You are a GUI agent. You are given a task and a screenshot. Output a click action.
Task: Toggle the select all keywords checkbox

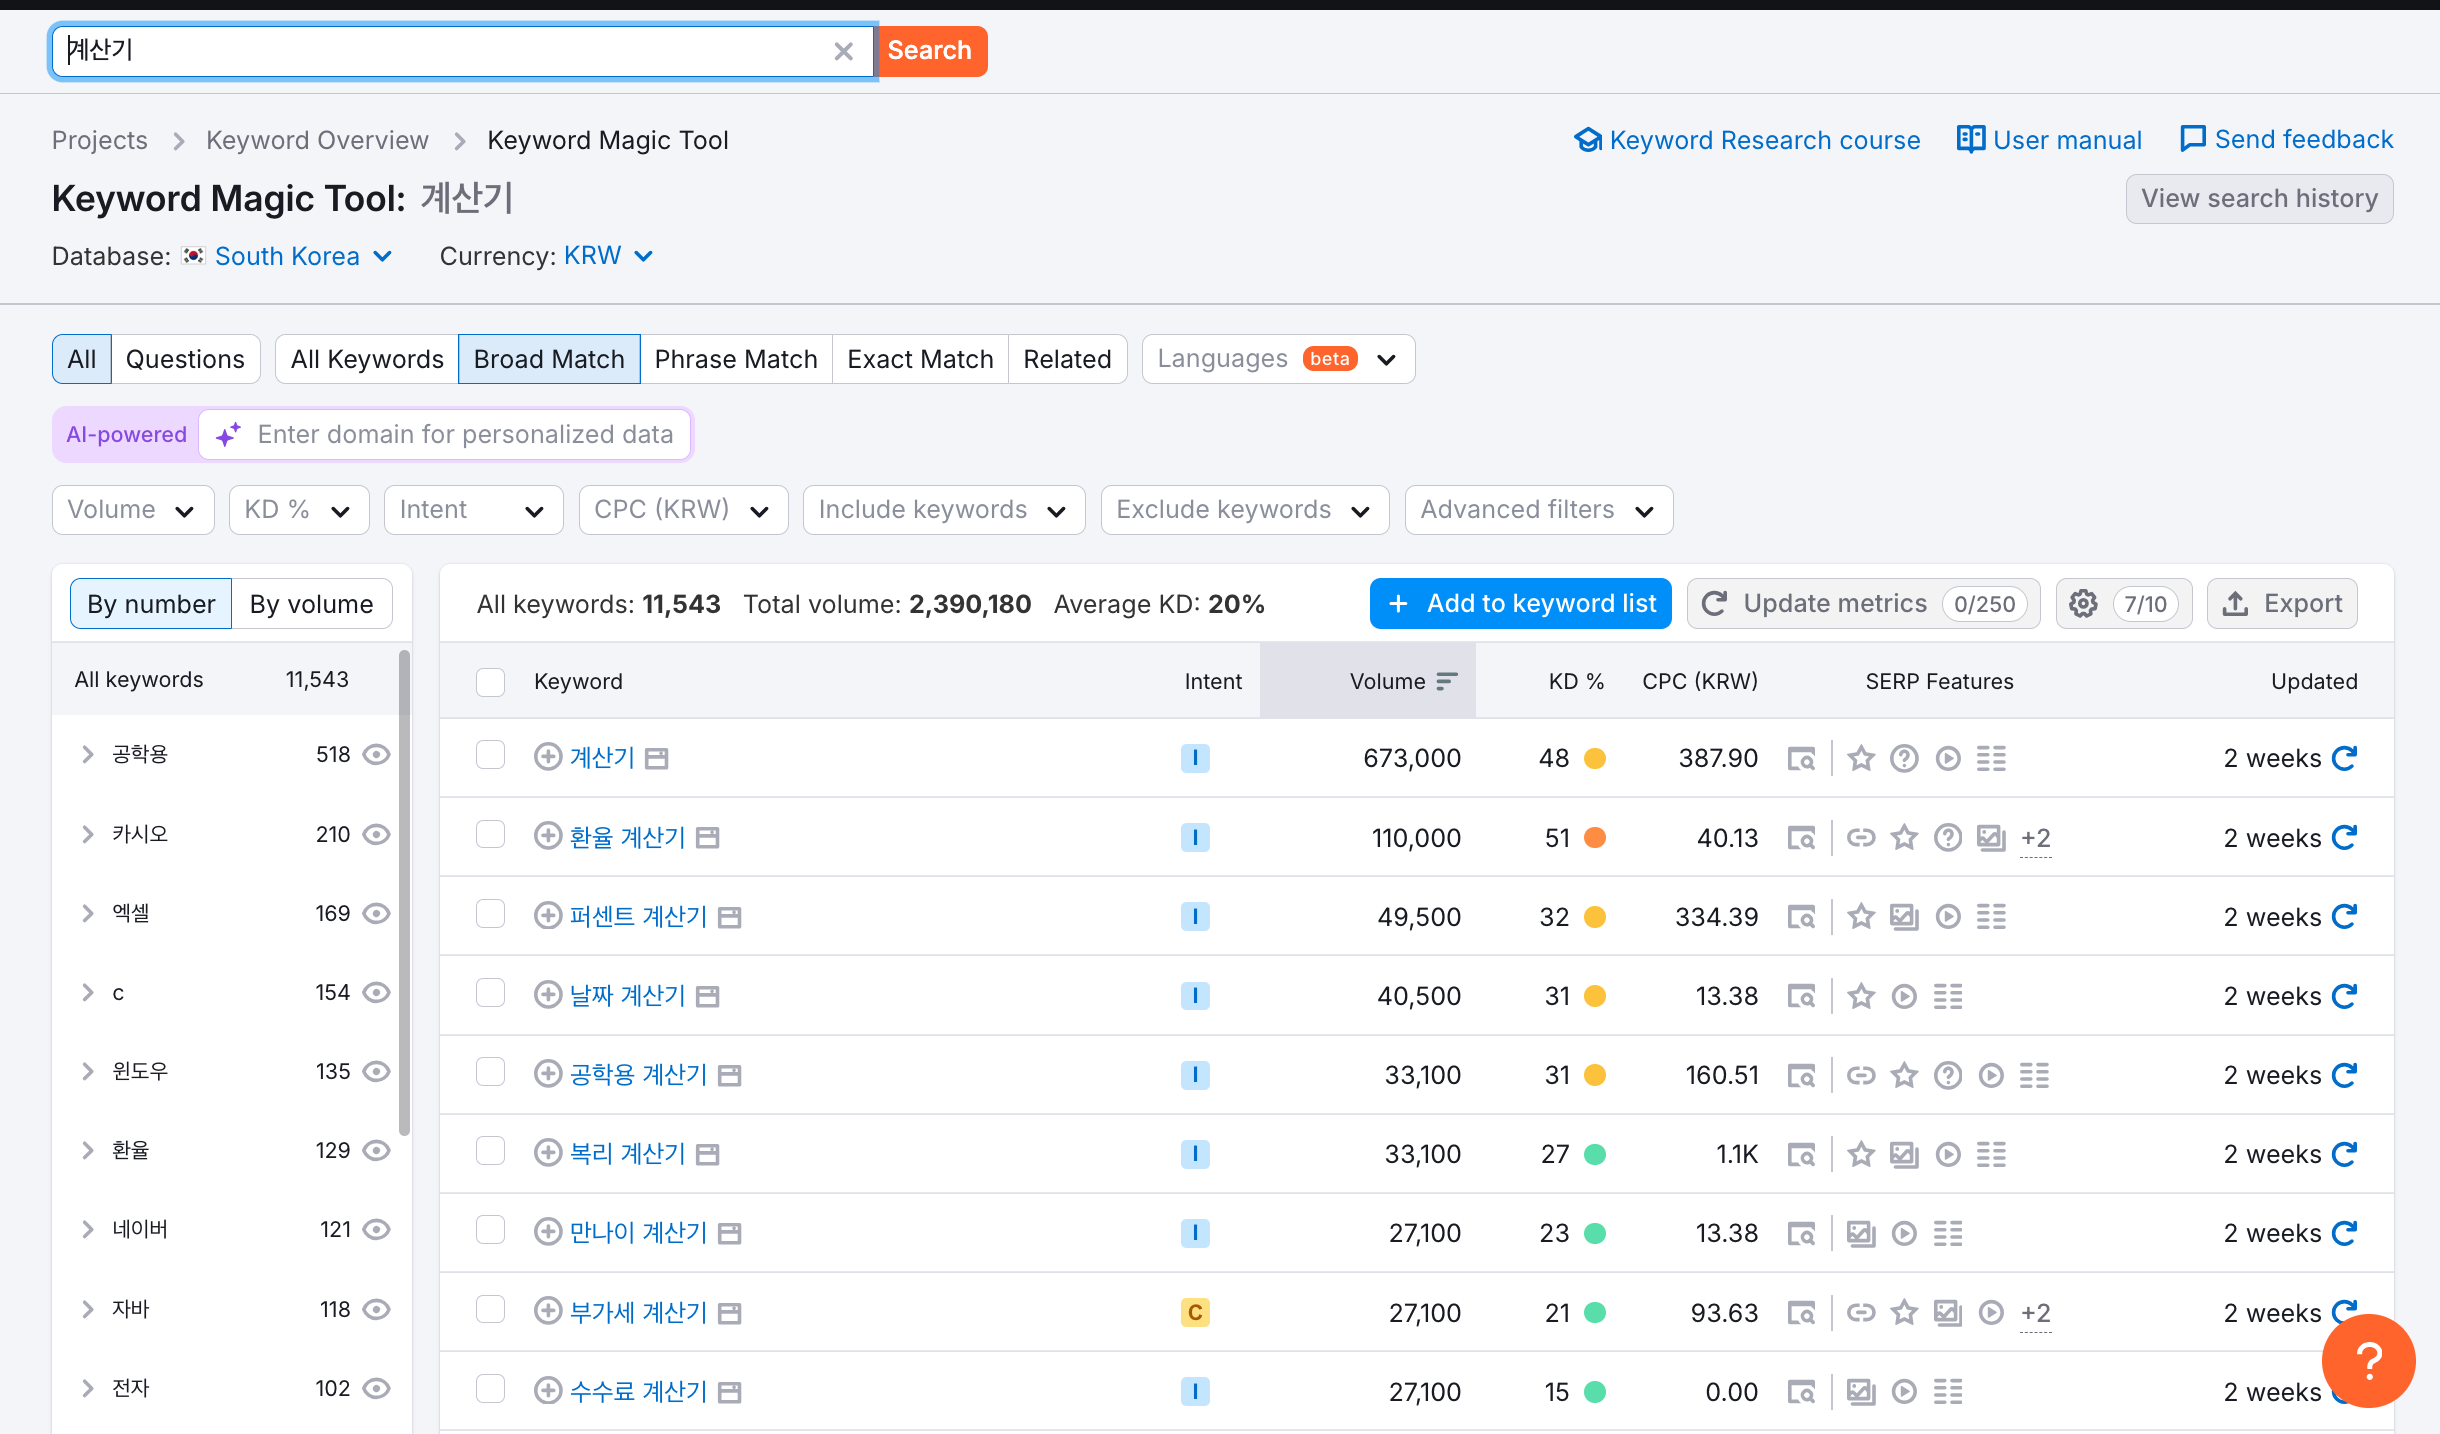(491, 681)
